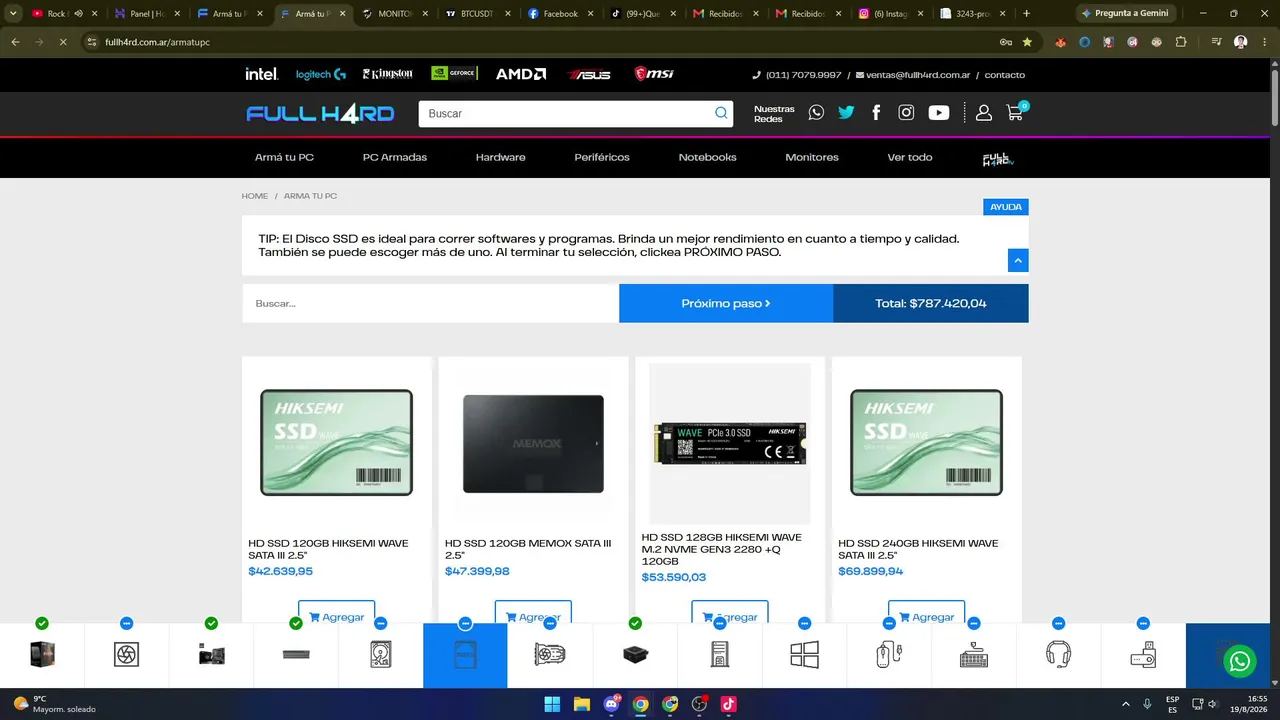
Task: Click the GeForce brand logo
Action: 454,73
